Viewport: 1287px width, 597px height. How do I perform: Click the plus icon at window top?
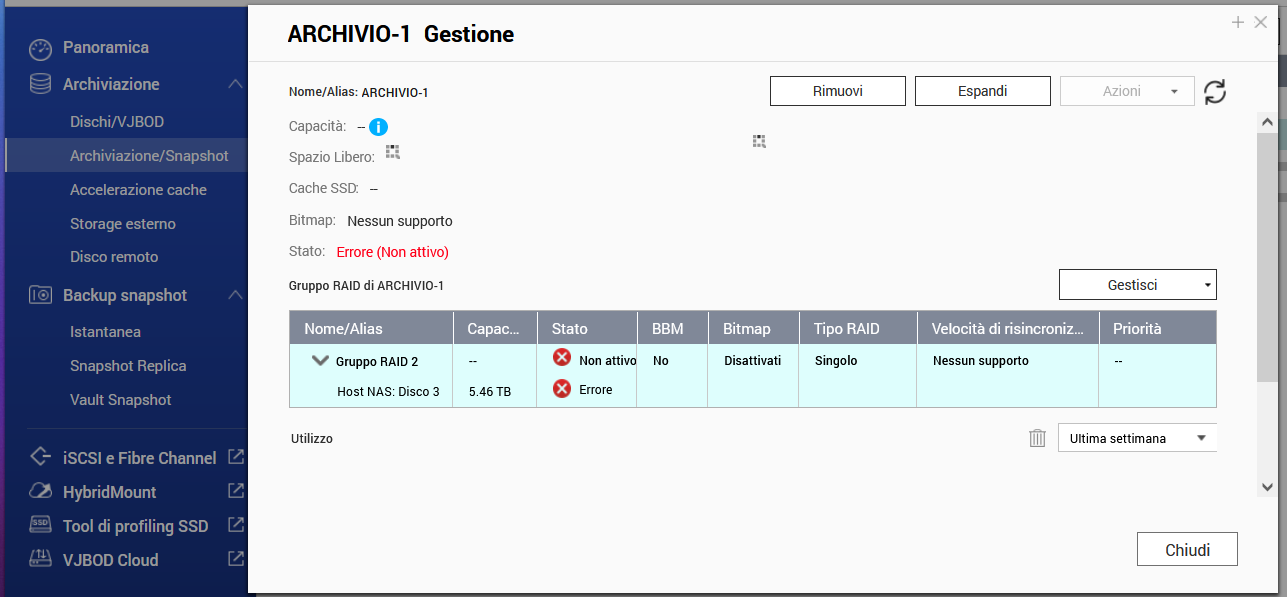click(1237, 22)
